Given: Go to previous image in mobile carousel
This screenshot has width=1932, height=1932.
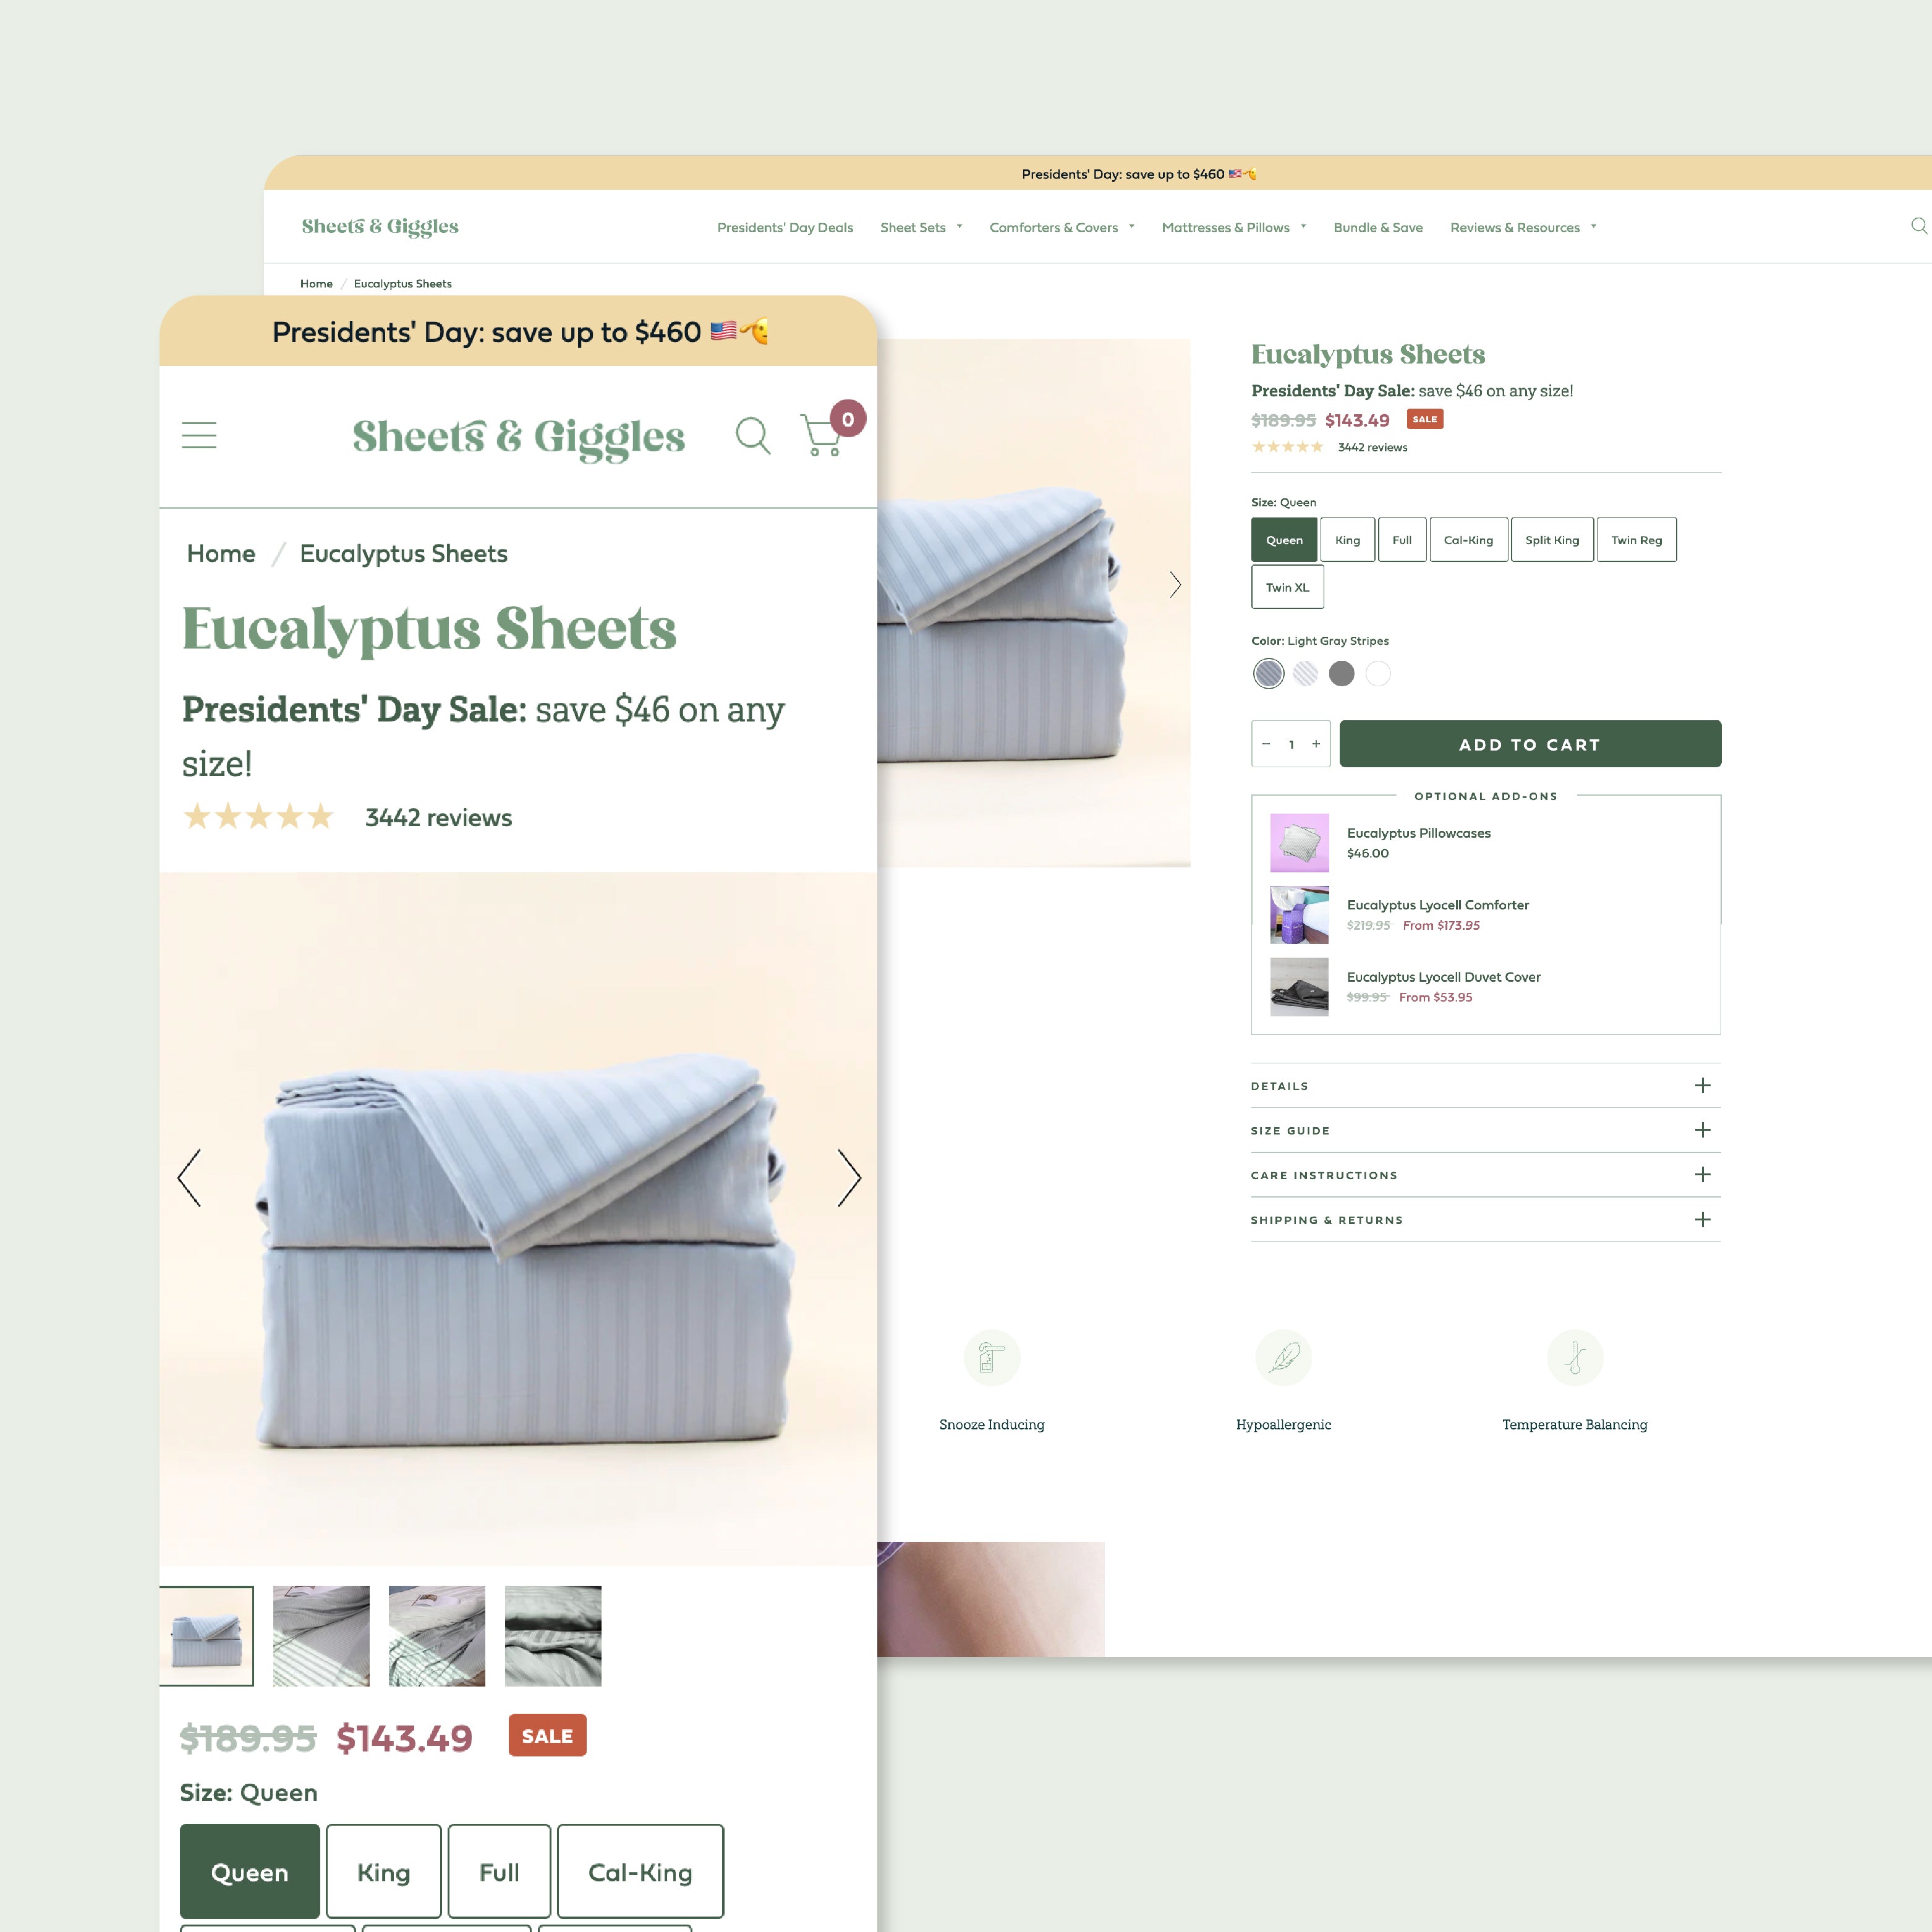Looking at the screenshot, I should pos(190,1178).
